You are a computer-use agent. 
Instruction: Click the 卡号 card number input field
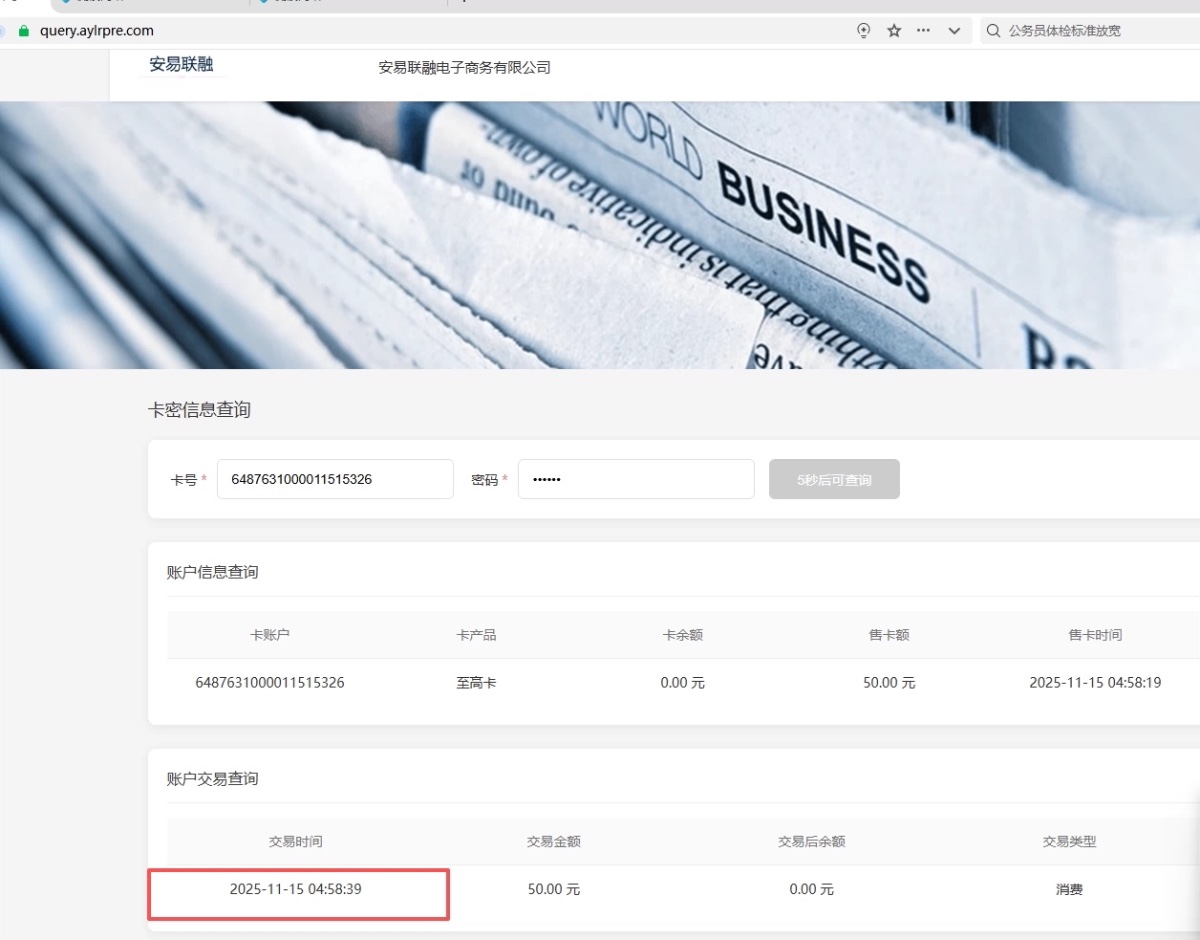[335, 479]
